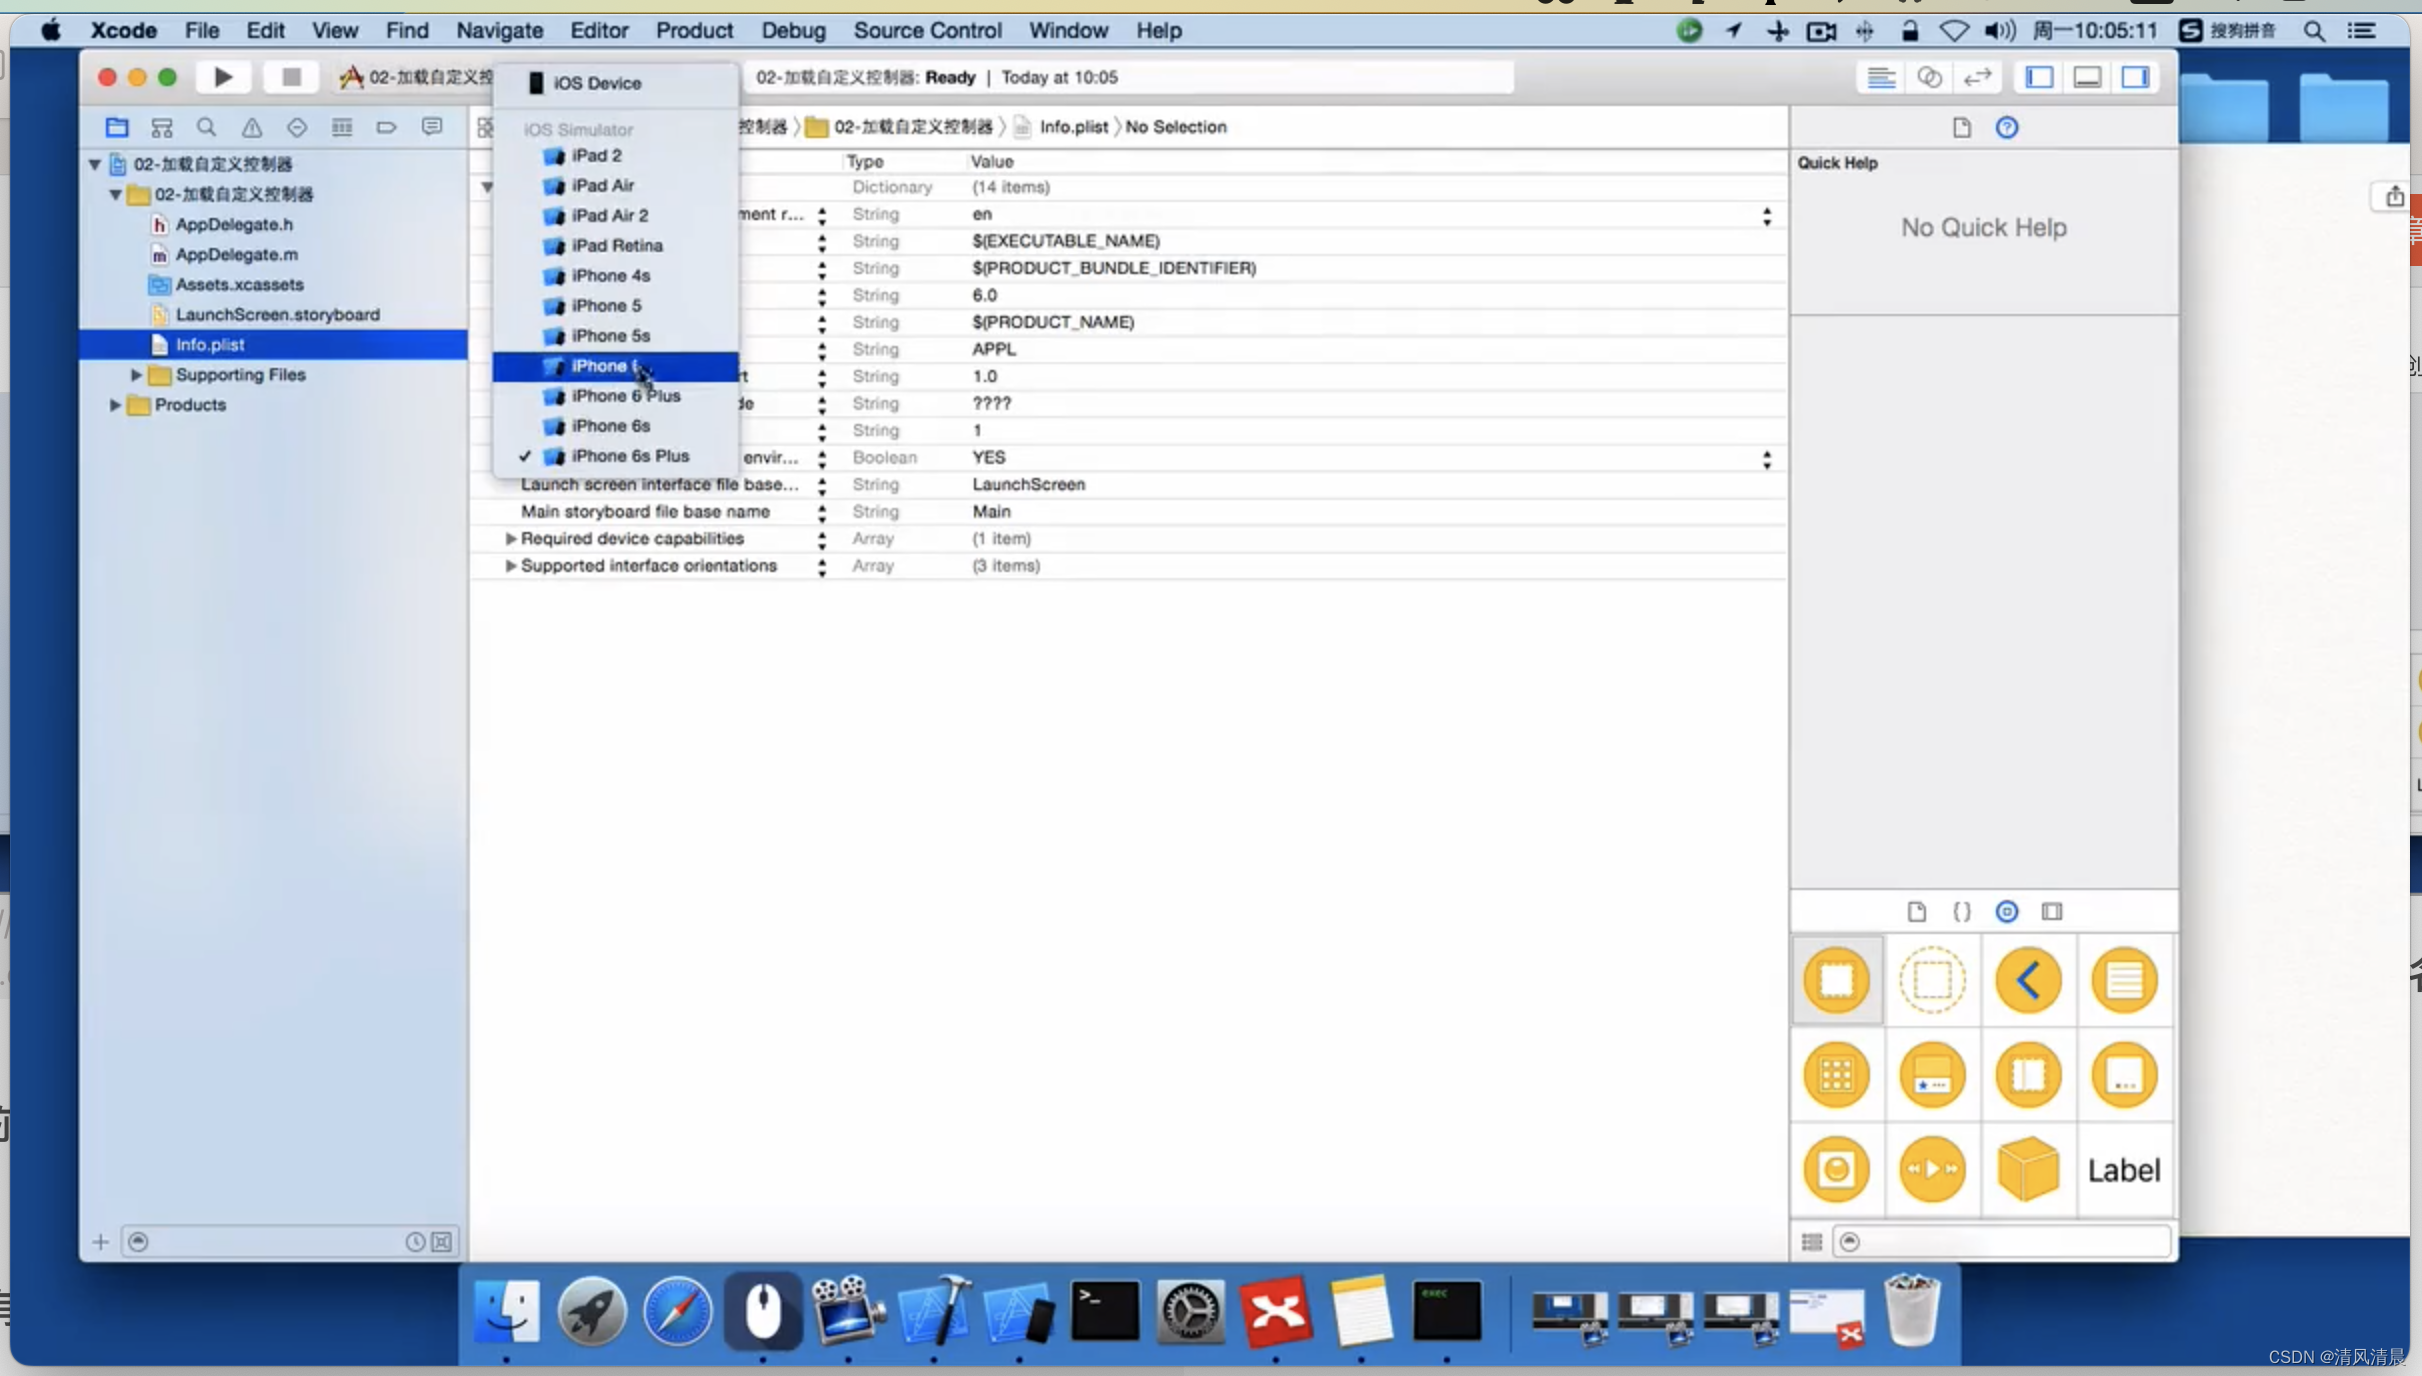The image size is (2422, 1376).
Task: Open LaunchScreen.storyboard in navigator
Action: pyautogui.click(x=277, y=314)
